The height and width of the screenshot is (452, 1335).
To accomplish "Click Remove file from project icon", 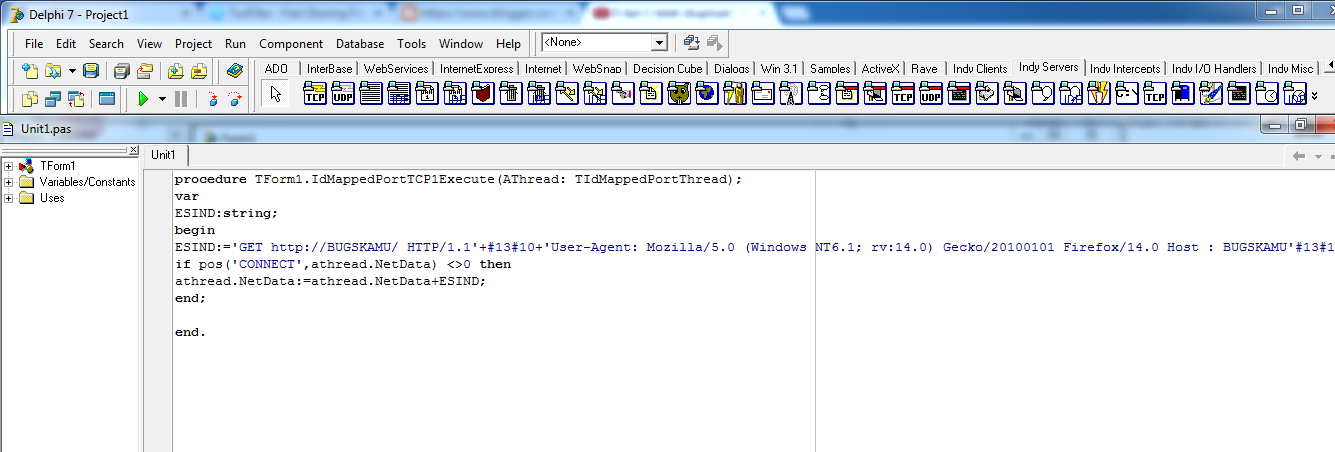I will [199, 71].
